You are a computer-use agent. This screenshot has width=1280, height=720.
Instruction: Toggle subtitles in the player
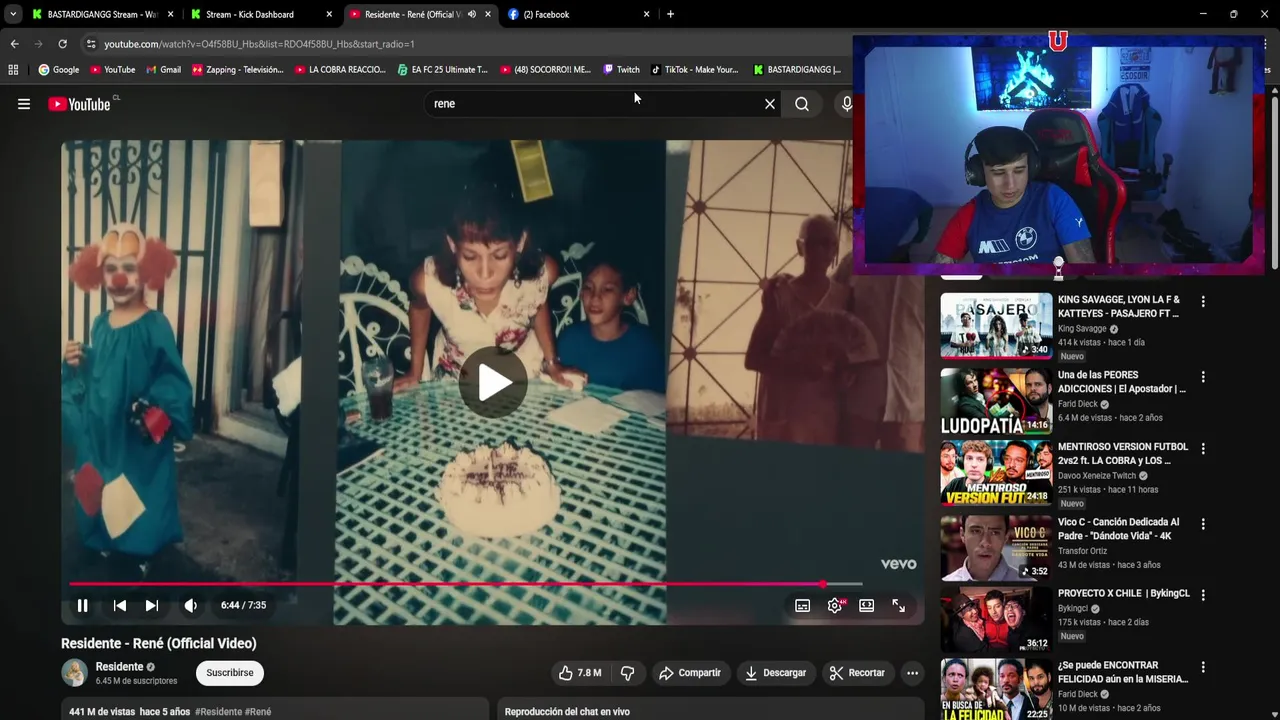pyautogui.click(x=802, y=605)
